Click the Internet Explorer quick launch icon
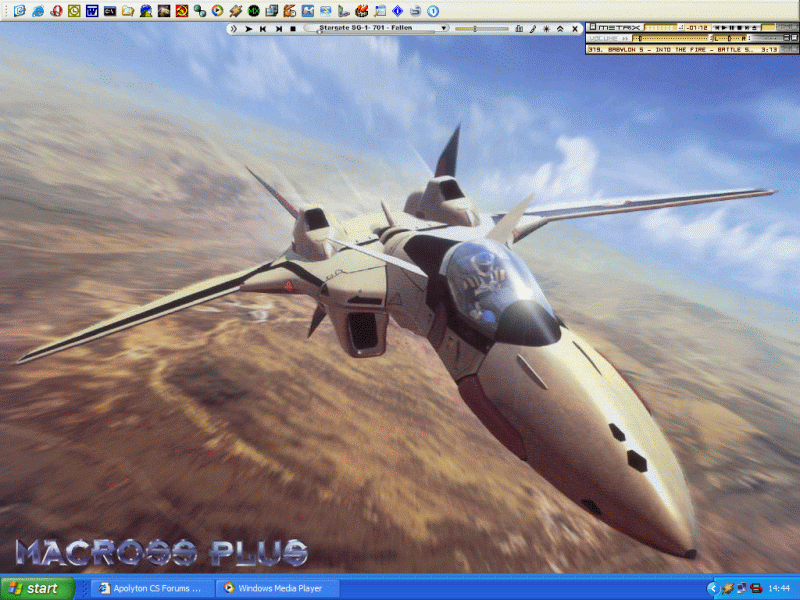Viewport: 800px width, 600px height. [x=38, y=11]
